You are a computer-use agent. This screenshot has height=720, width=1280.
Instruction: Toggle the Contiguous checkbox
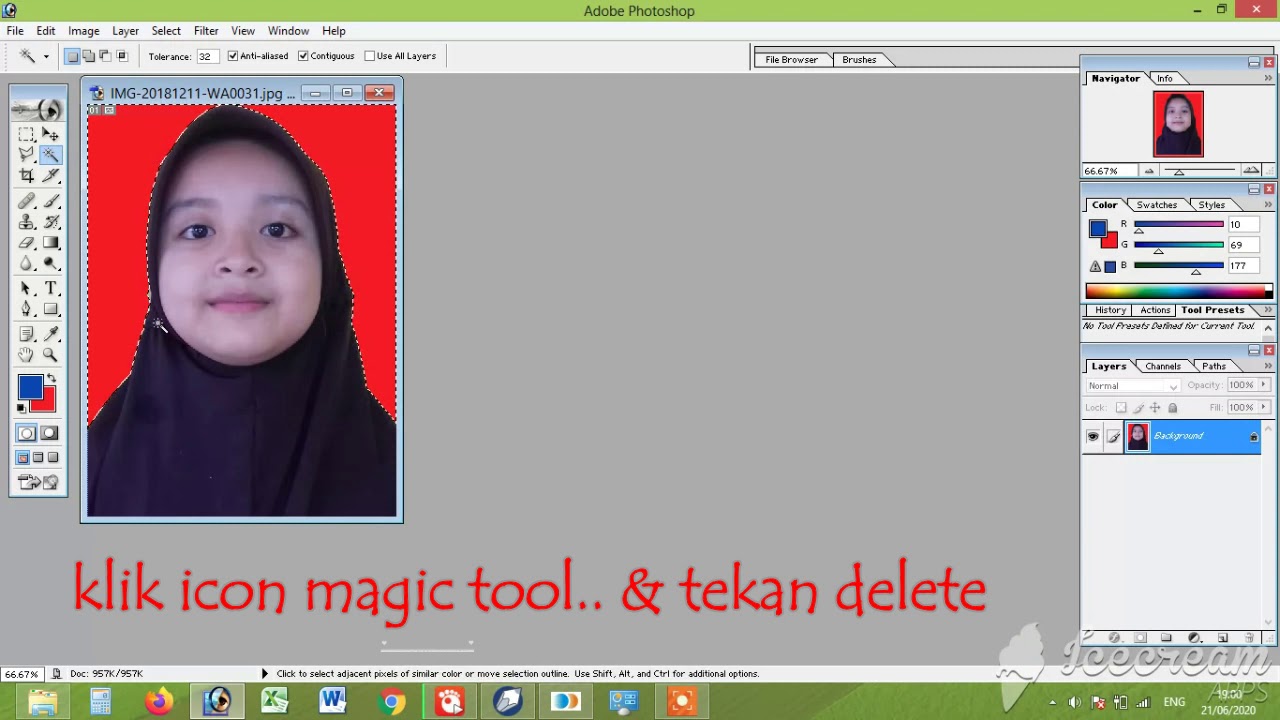(303, 56)
